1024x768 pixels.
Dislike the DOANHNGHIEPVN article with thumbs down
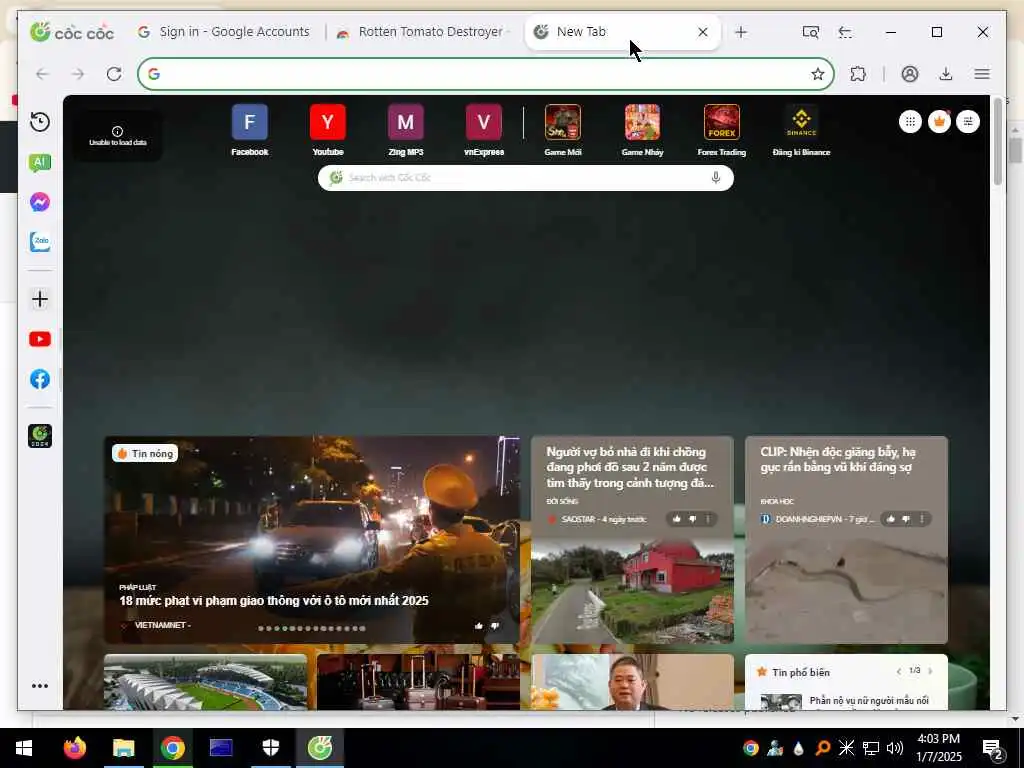point(906,519)
